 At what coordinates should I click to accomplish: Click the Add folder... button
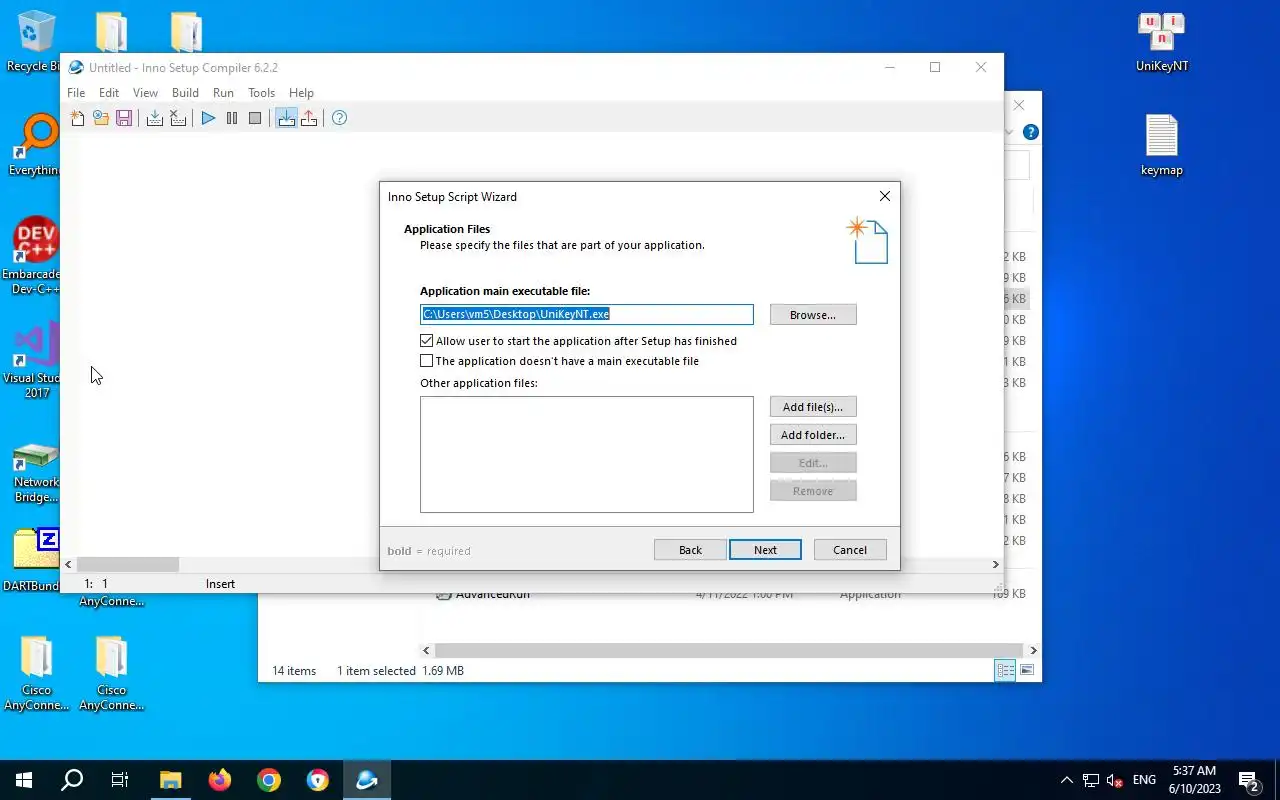click(x=813, y=435)
